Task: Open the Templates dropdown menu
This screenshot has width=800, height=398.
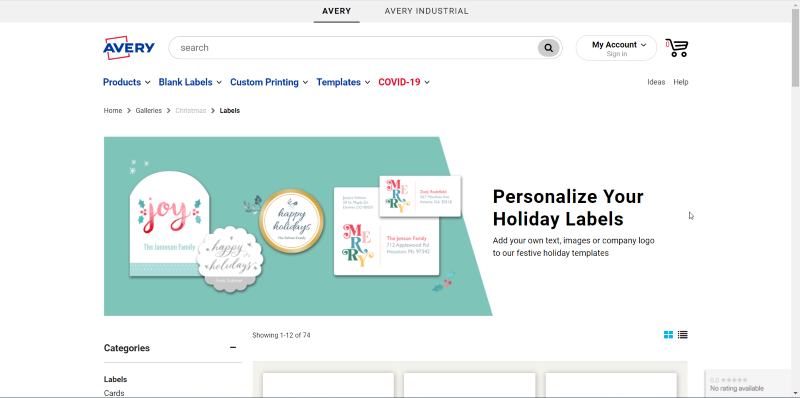Action: click(x=343, y=82)
